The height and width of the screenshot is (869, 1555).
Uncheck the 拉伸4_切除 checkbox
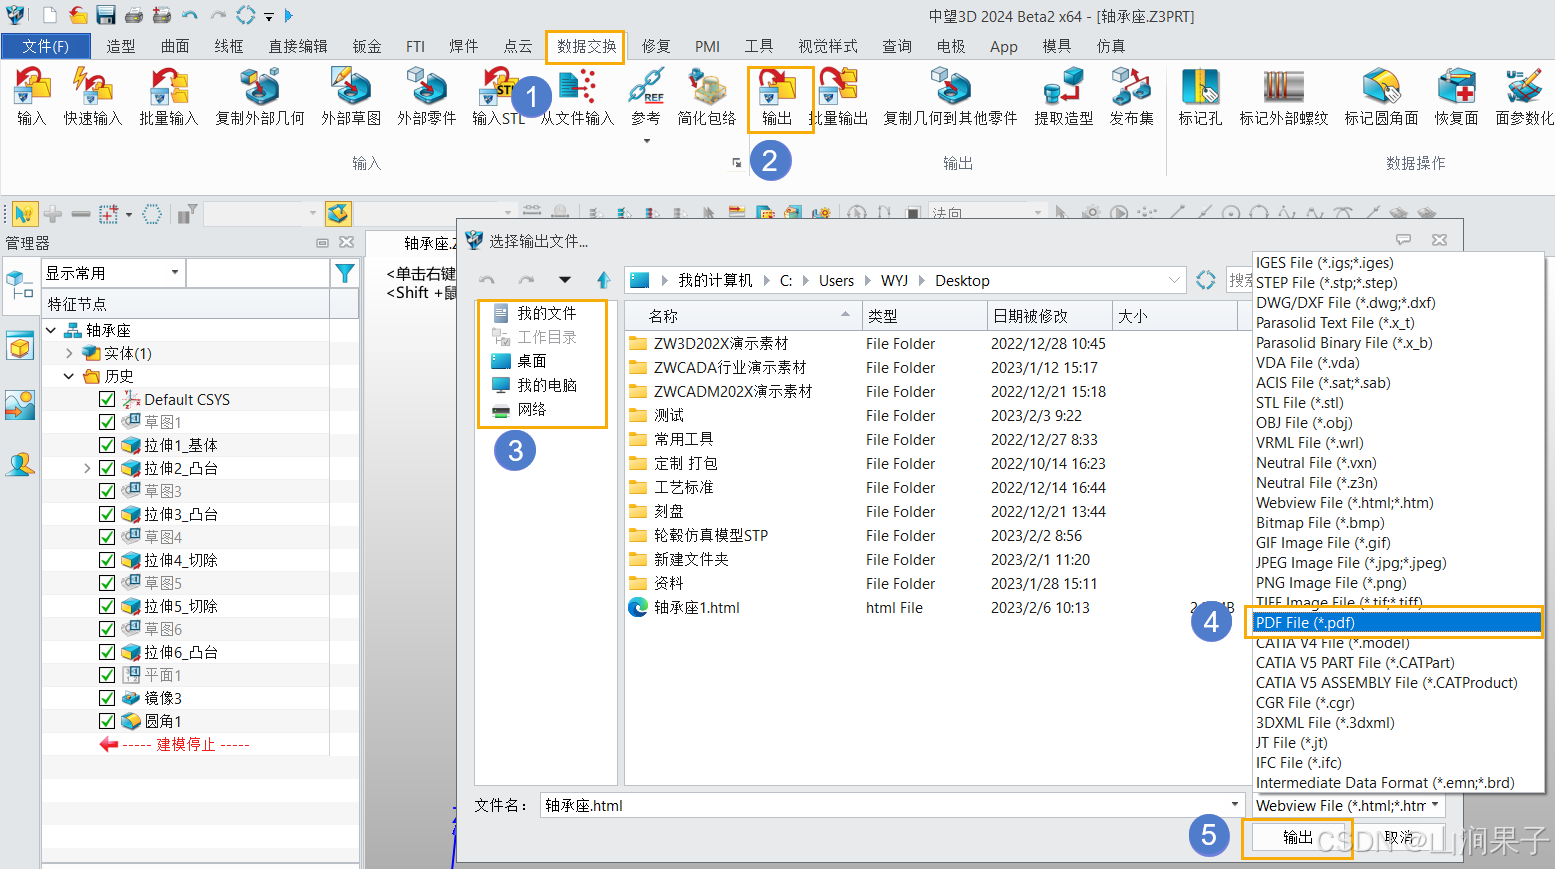107,560
